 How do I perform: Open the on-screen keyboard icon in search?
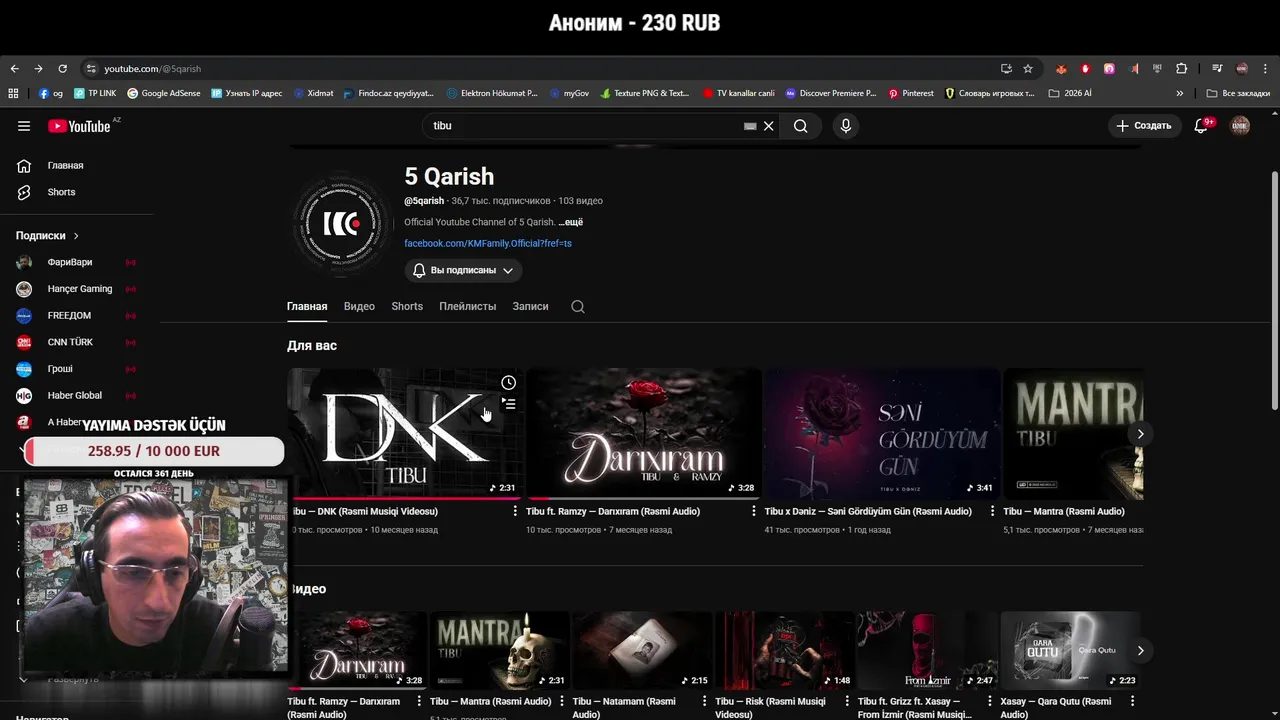point(750,126)
